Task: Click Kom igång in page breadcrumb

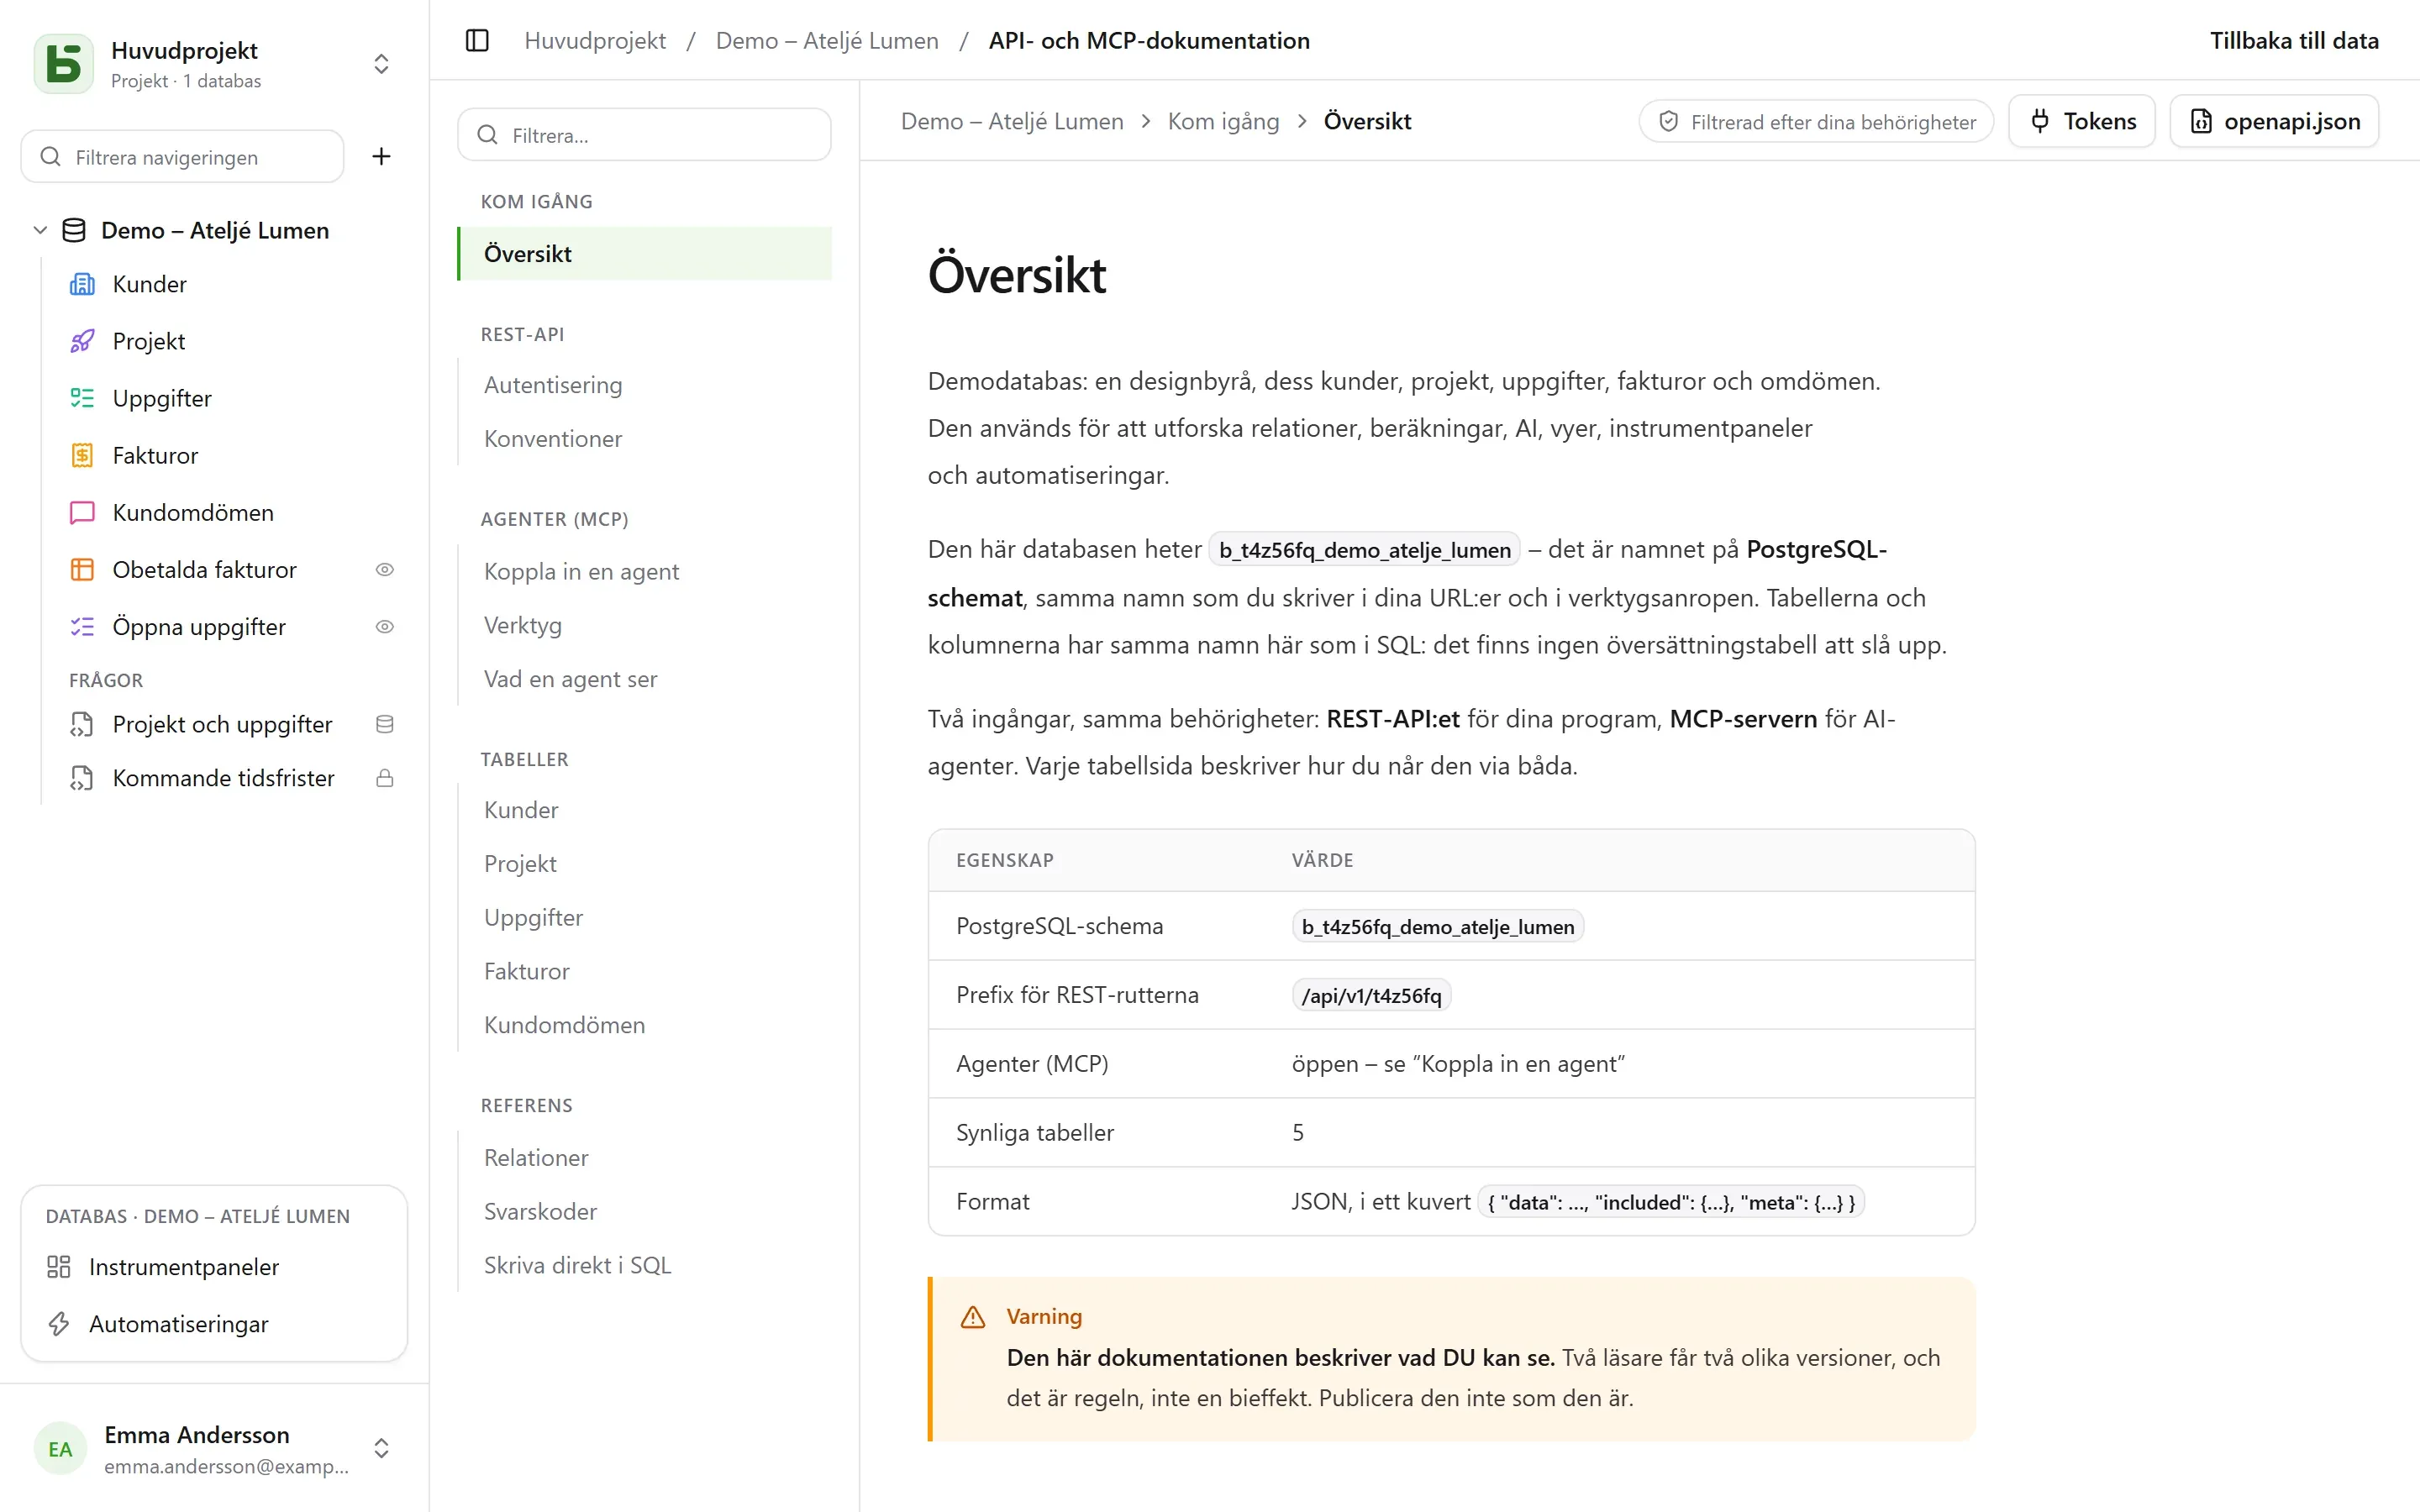Action: 1223,121
